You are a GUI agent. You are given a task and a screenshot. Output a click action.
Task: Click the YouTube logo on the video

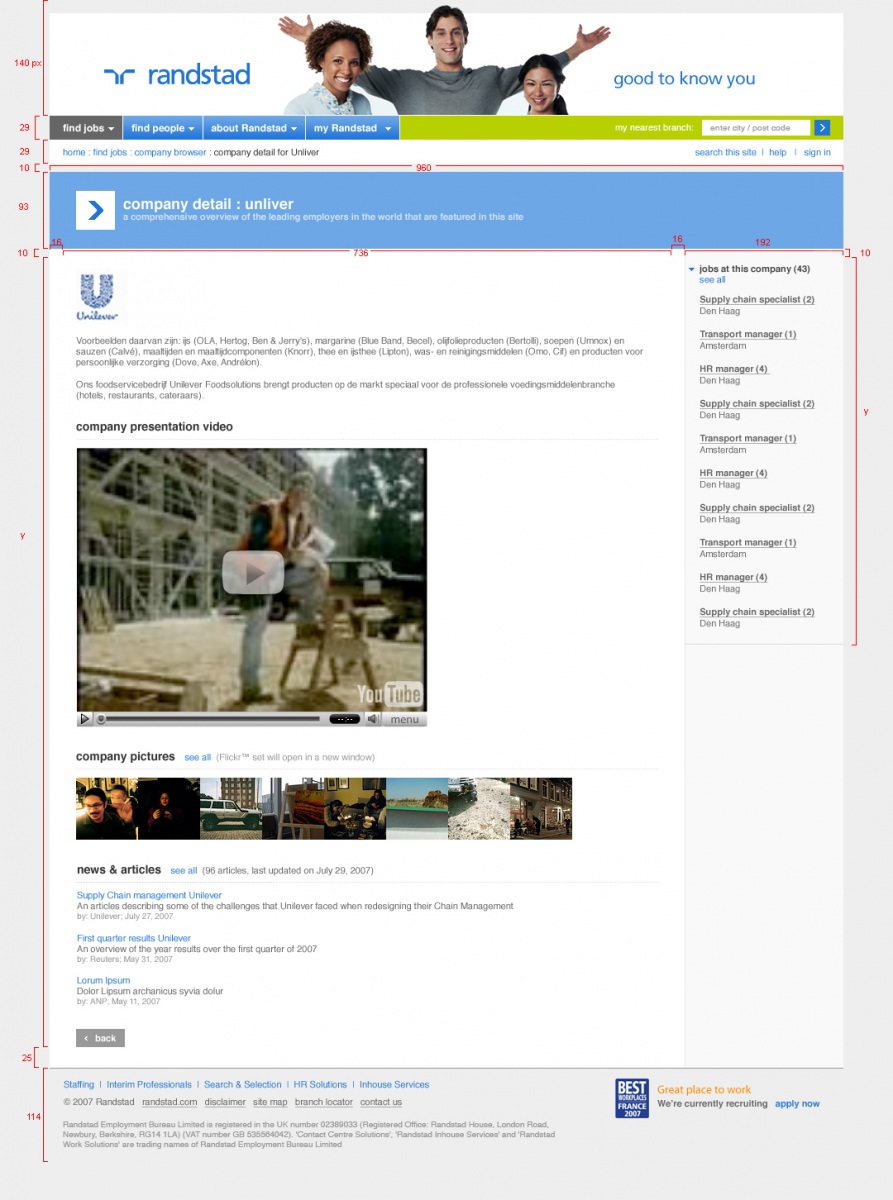point(389,695)
